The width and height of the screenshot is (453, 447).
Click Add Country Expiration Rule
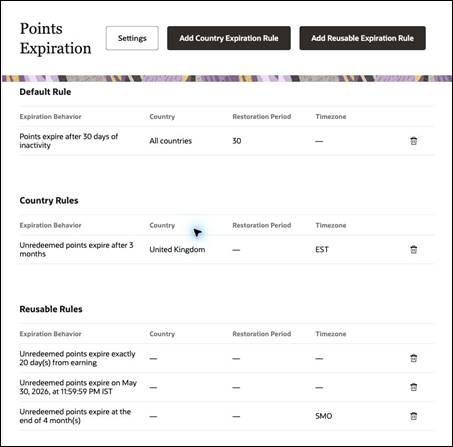229,38
